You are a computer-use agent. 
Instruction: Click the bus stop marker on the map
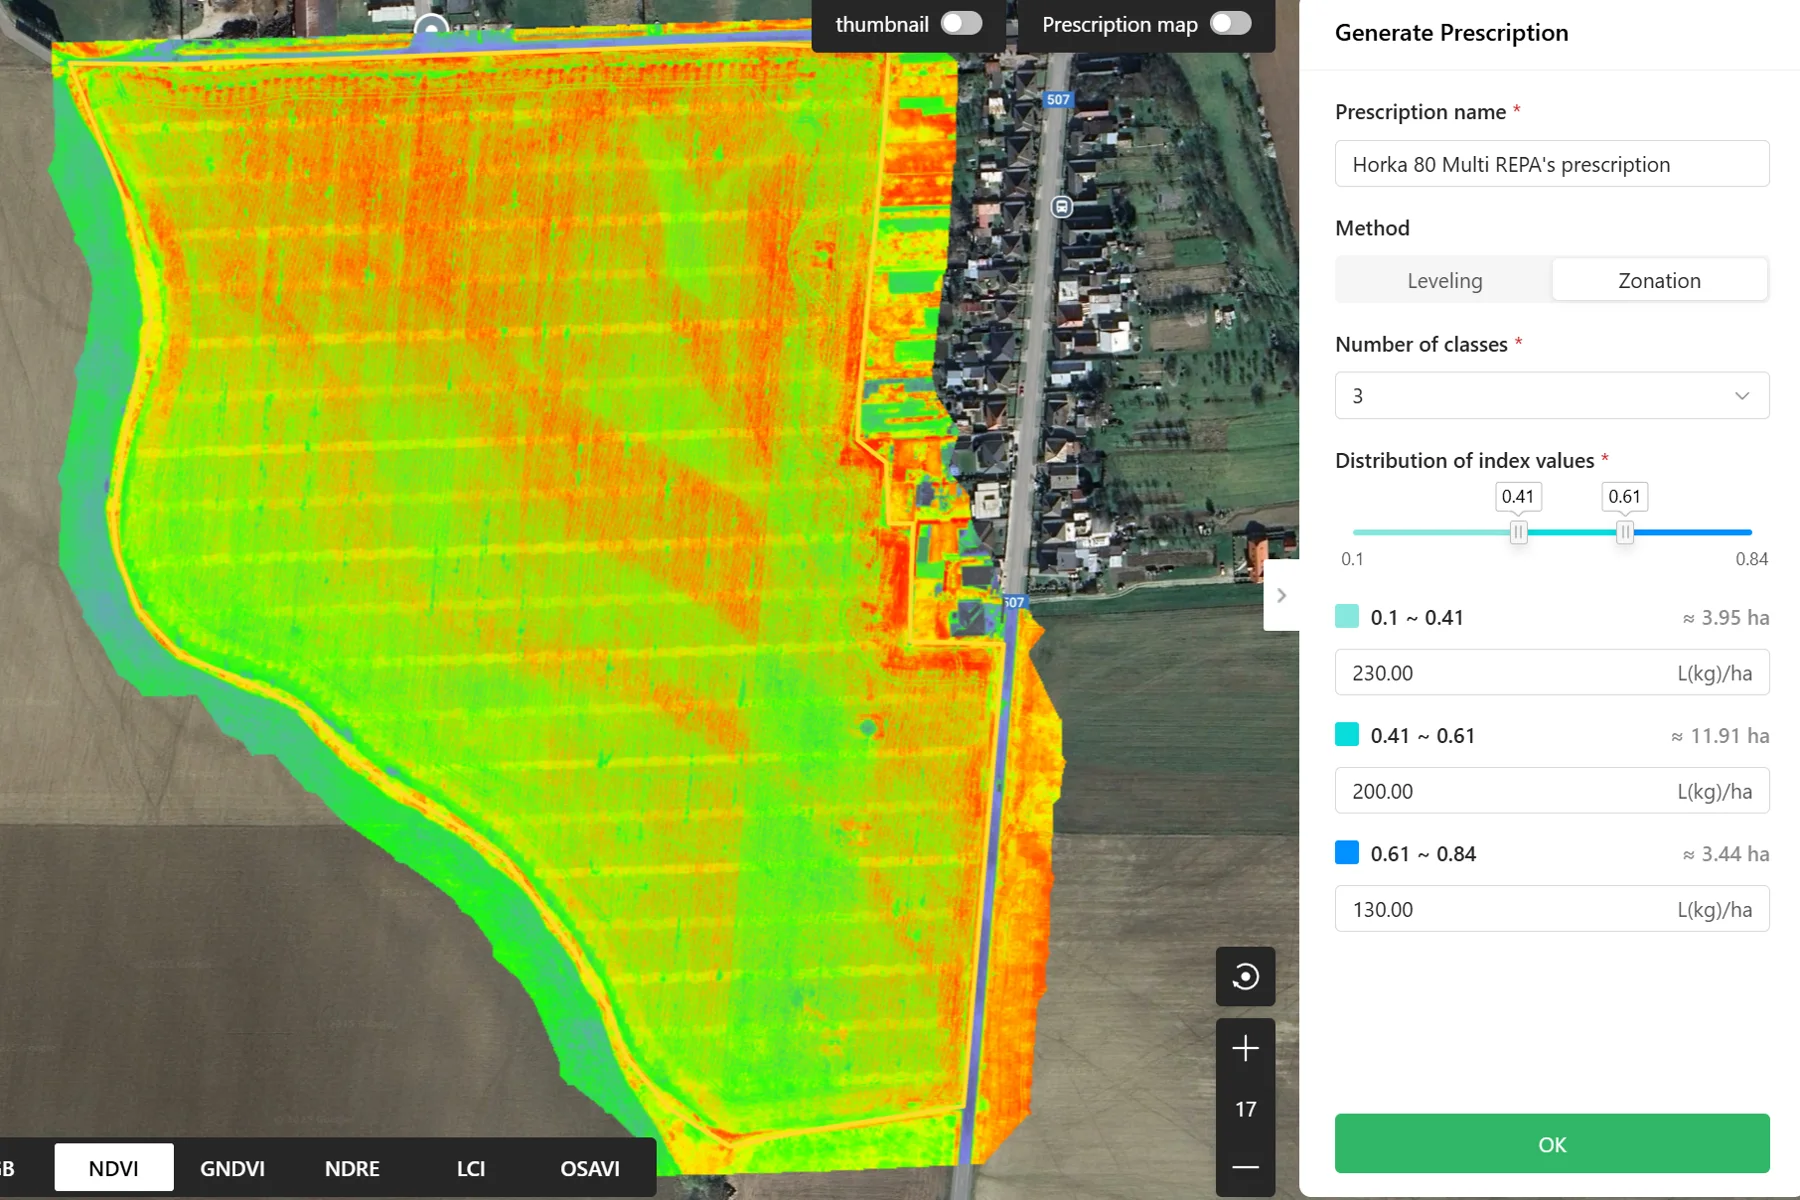pyautogui.click(x=1062, y=207)
